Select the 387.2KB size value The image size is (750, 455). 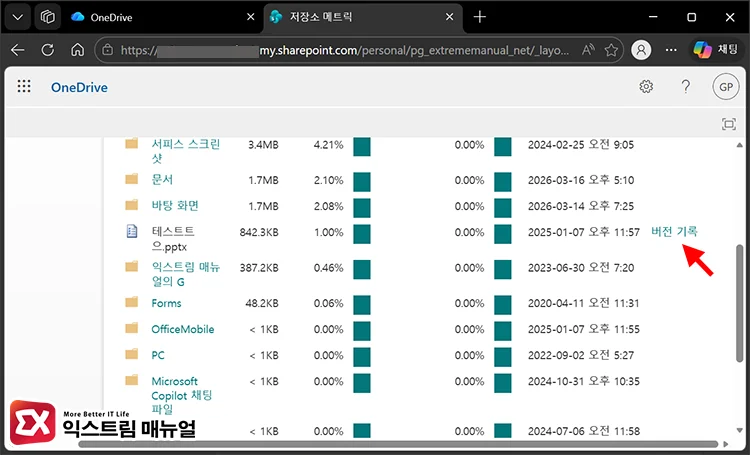tap(259, 268)
